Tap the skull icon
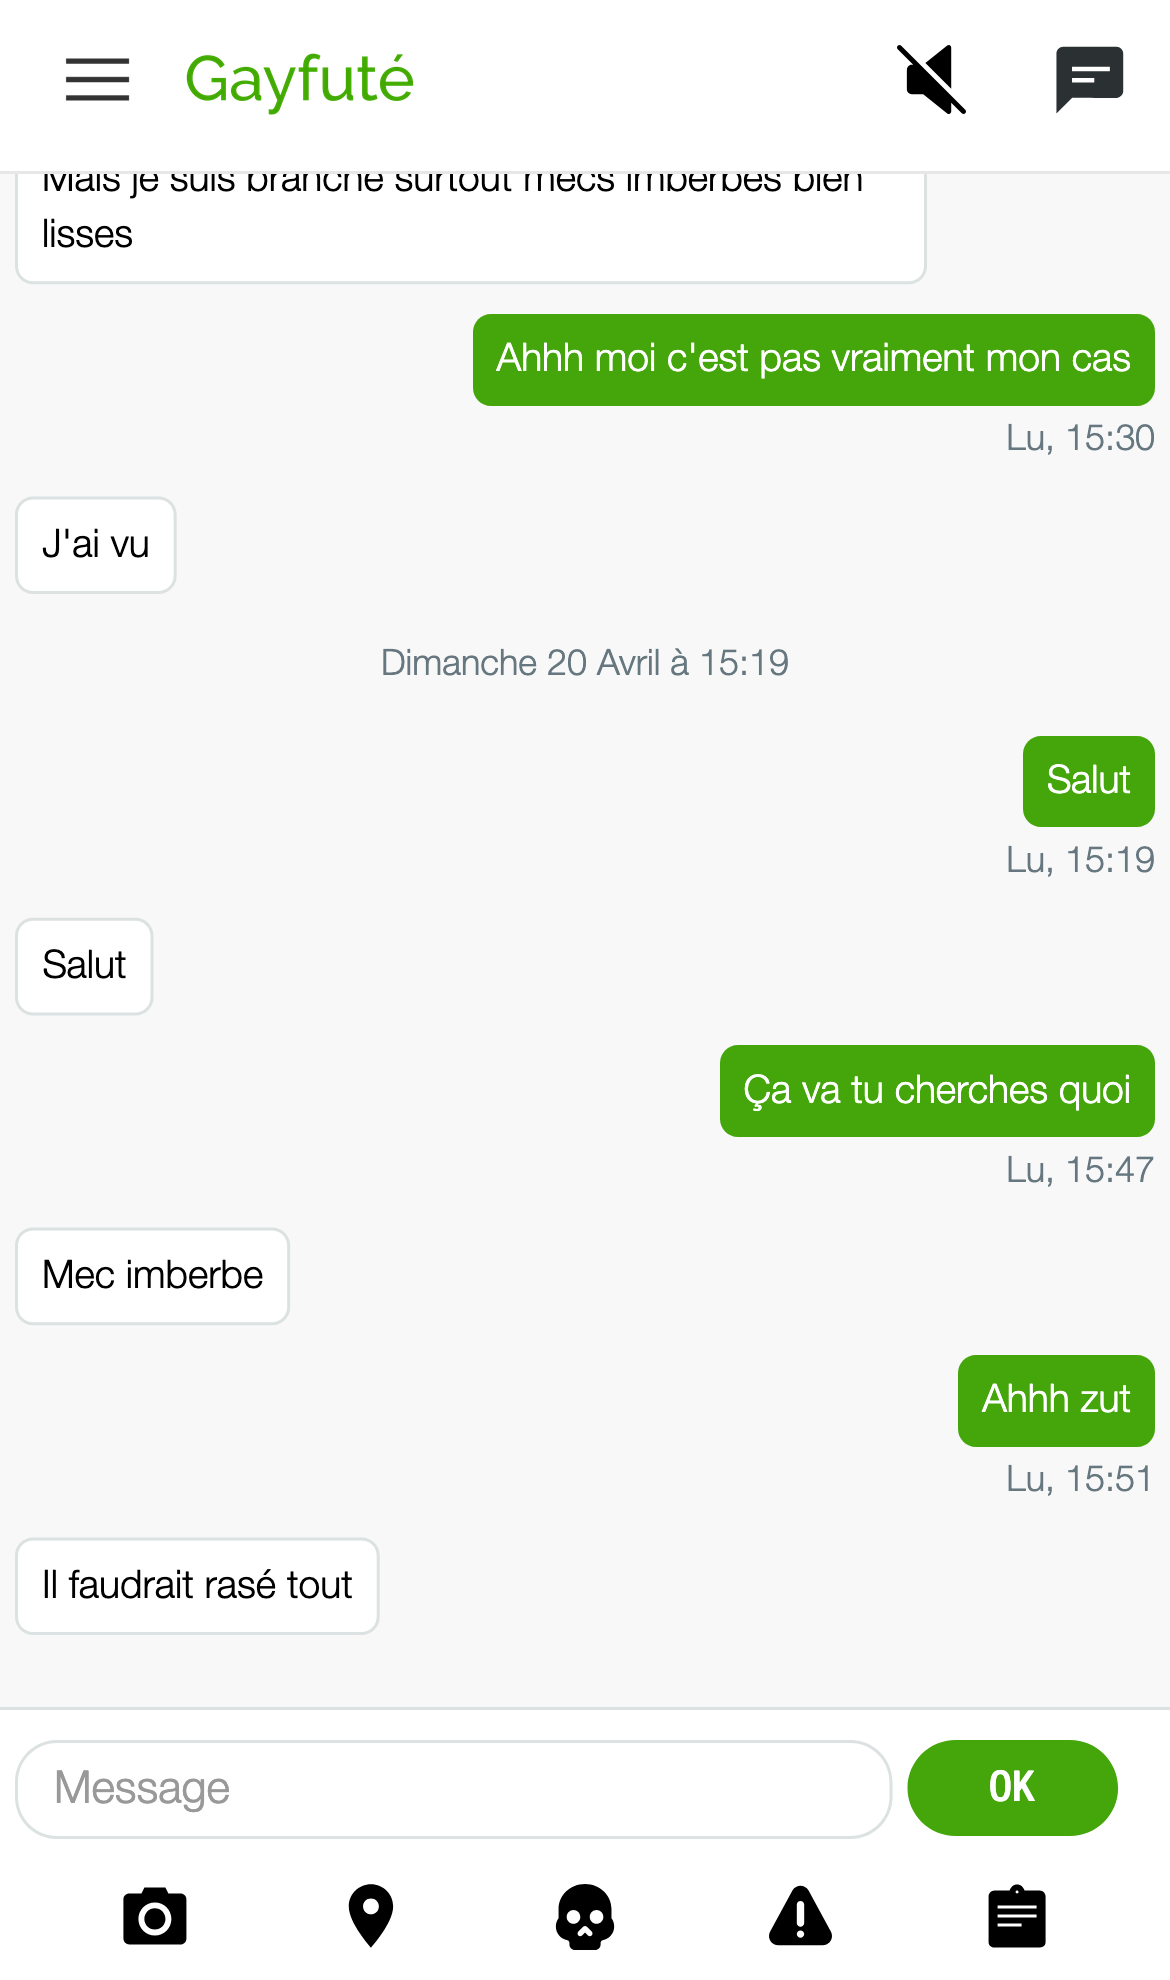 click(x=585, y=1917)
